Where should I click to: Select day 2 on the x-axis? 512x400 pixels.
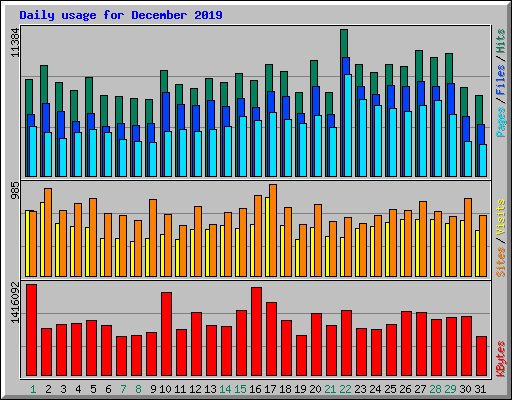(x=48, y=389)
